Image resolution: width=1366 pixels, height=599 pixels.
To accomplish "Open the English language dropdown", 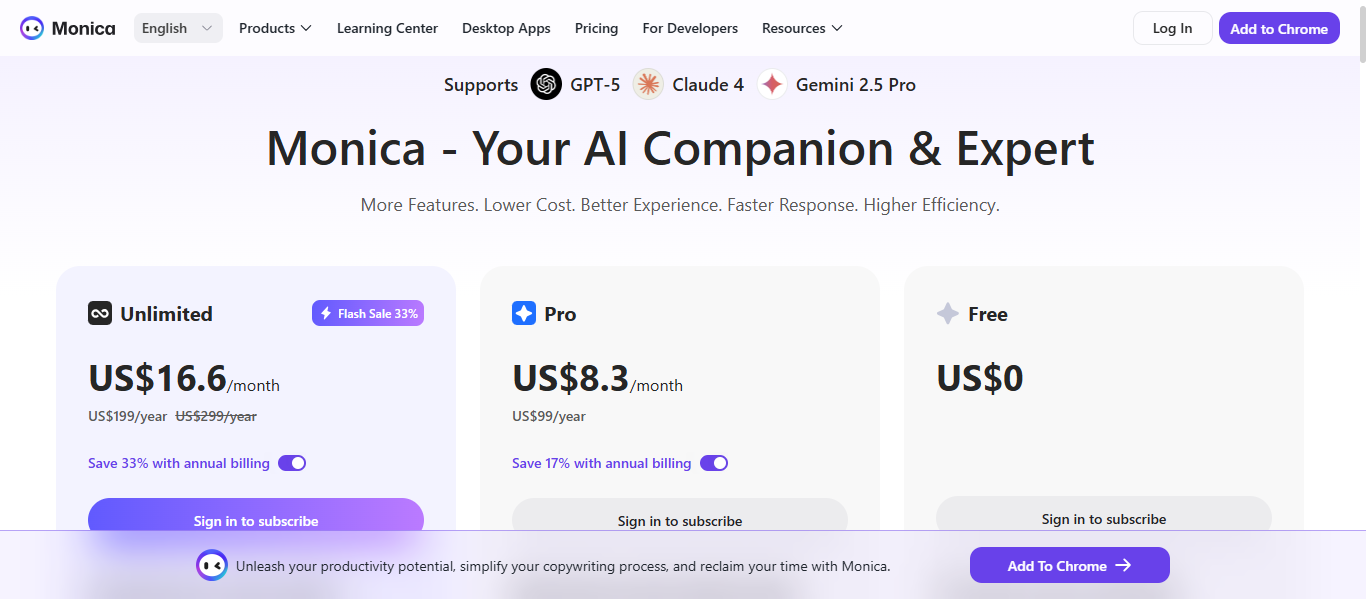I will point(178,28).
